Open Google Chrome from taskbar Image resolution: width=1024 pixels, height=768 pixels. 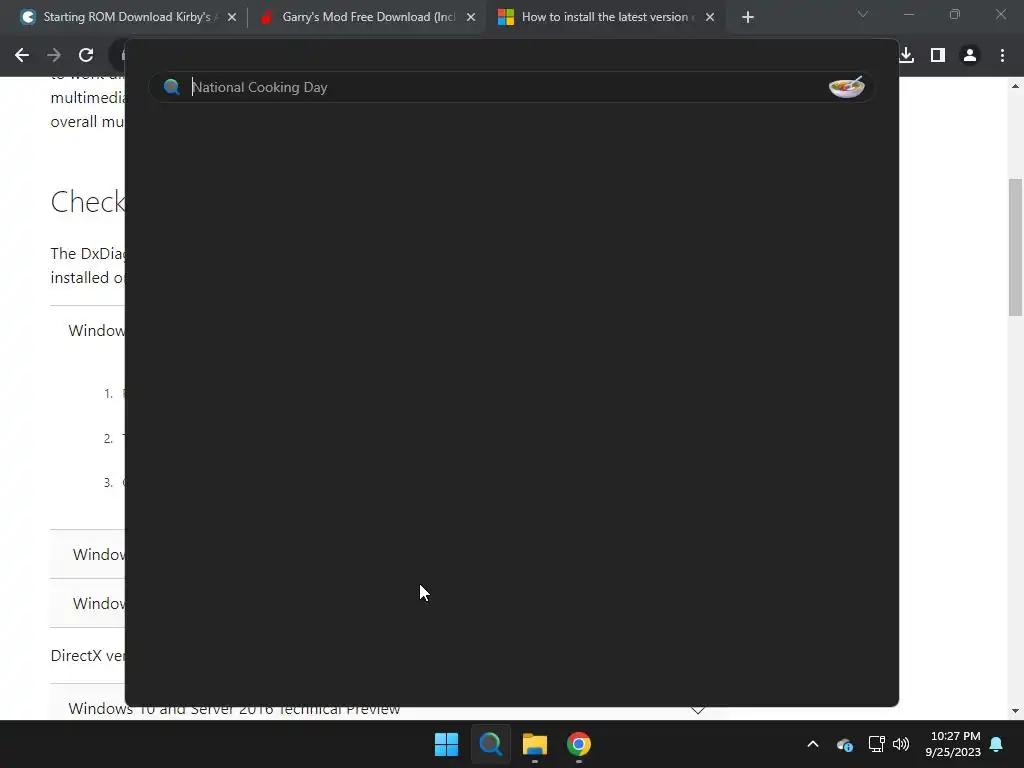[579, 744]
